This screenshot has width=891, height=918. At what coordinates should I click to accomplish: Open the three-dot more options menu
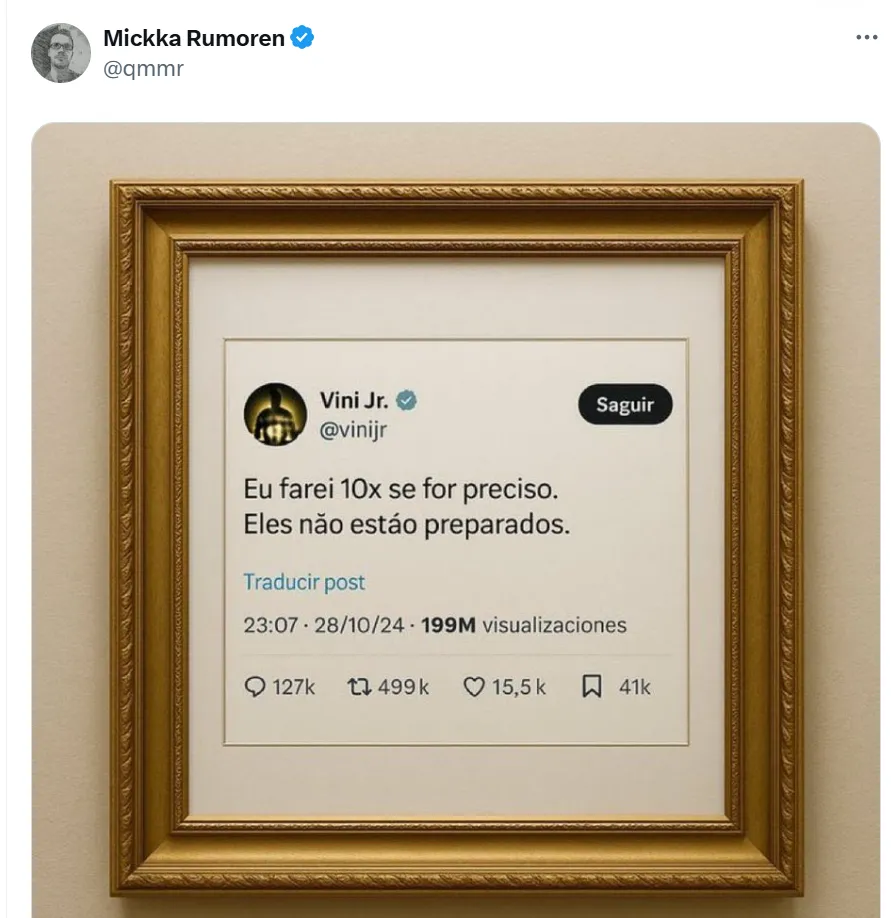click(866, 38)
